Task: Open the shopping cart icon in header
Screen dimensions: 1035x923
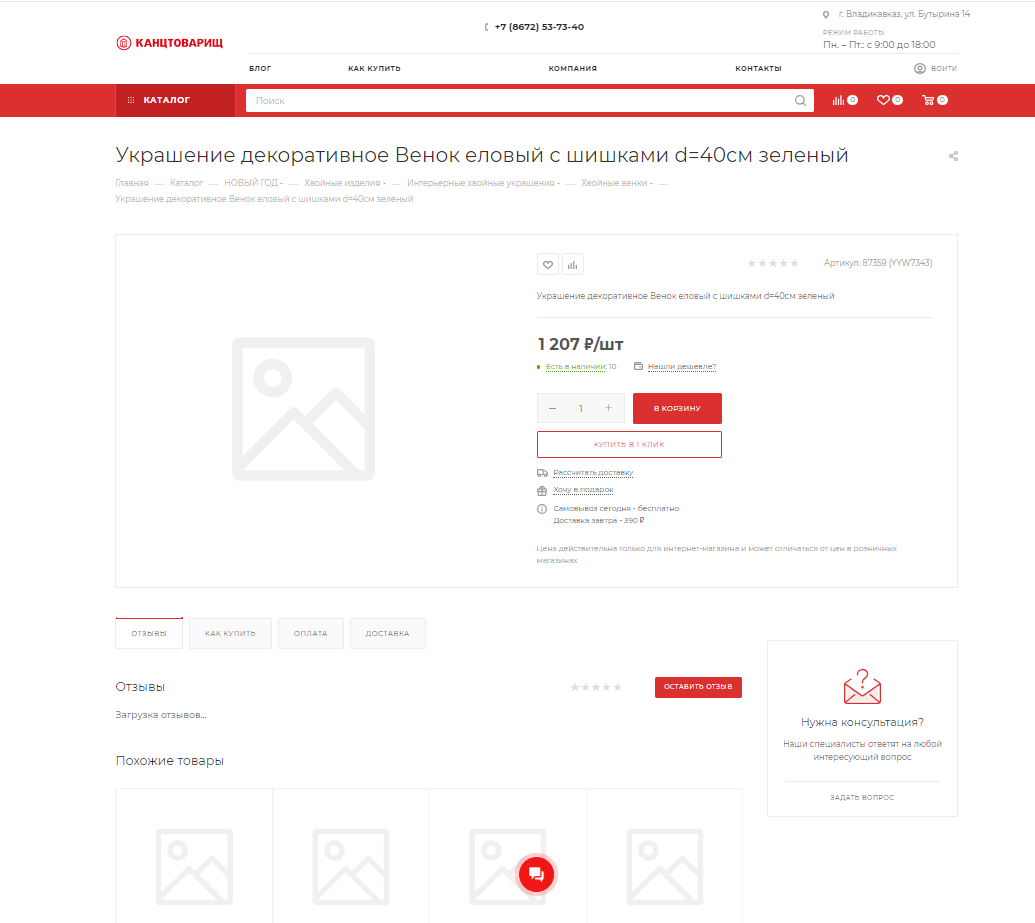Action: tap(931, 100)
